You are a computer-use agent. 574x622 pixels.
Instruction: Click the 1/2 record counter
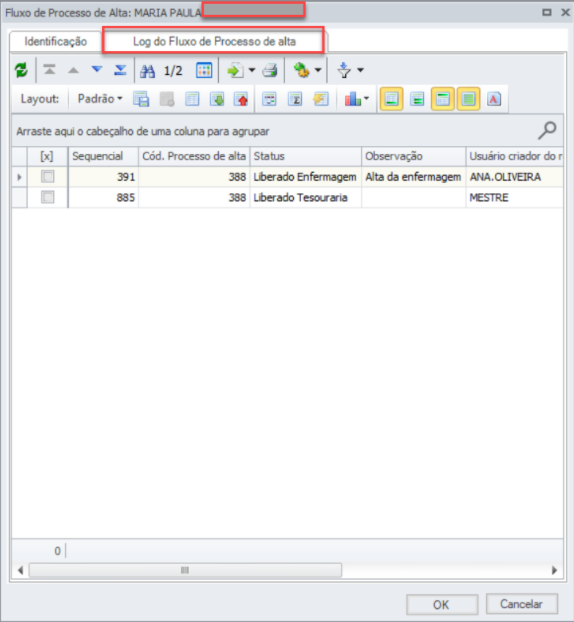[173, 71]
